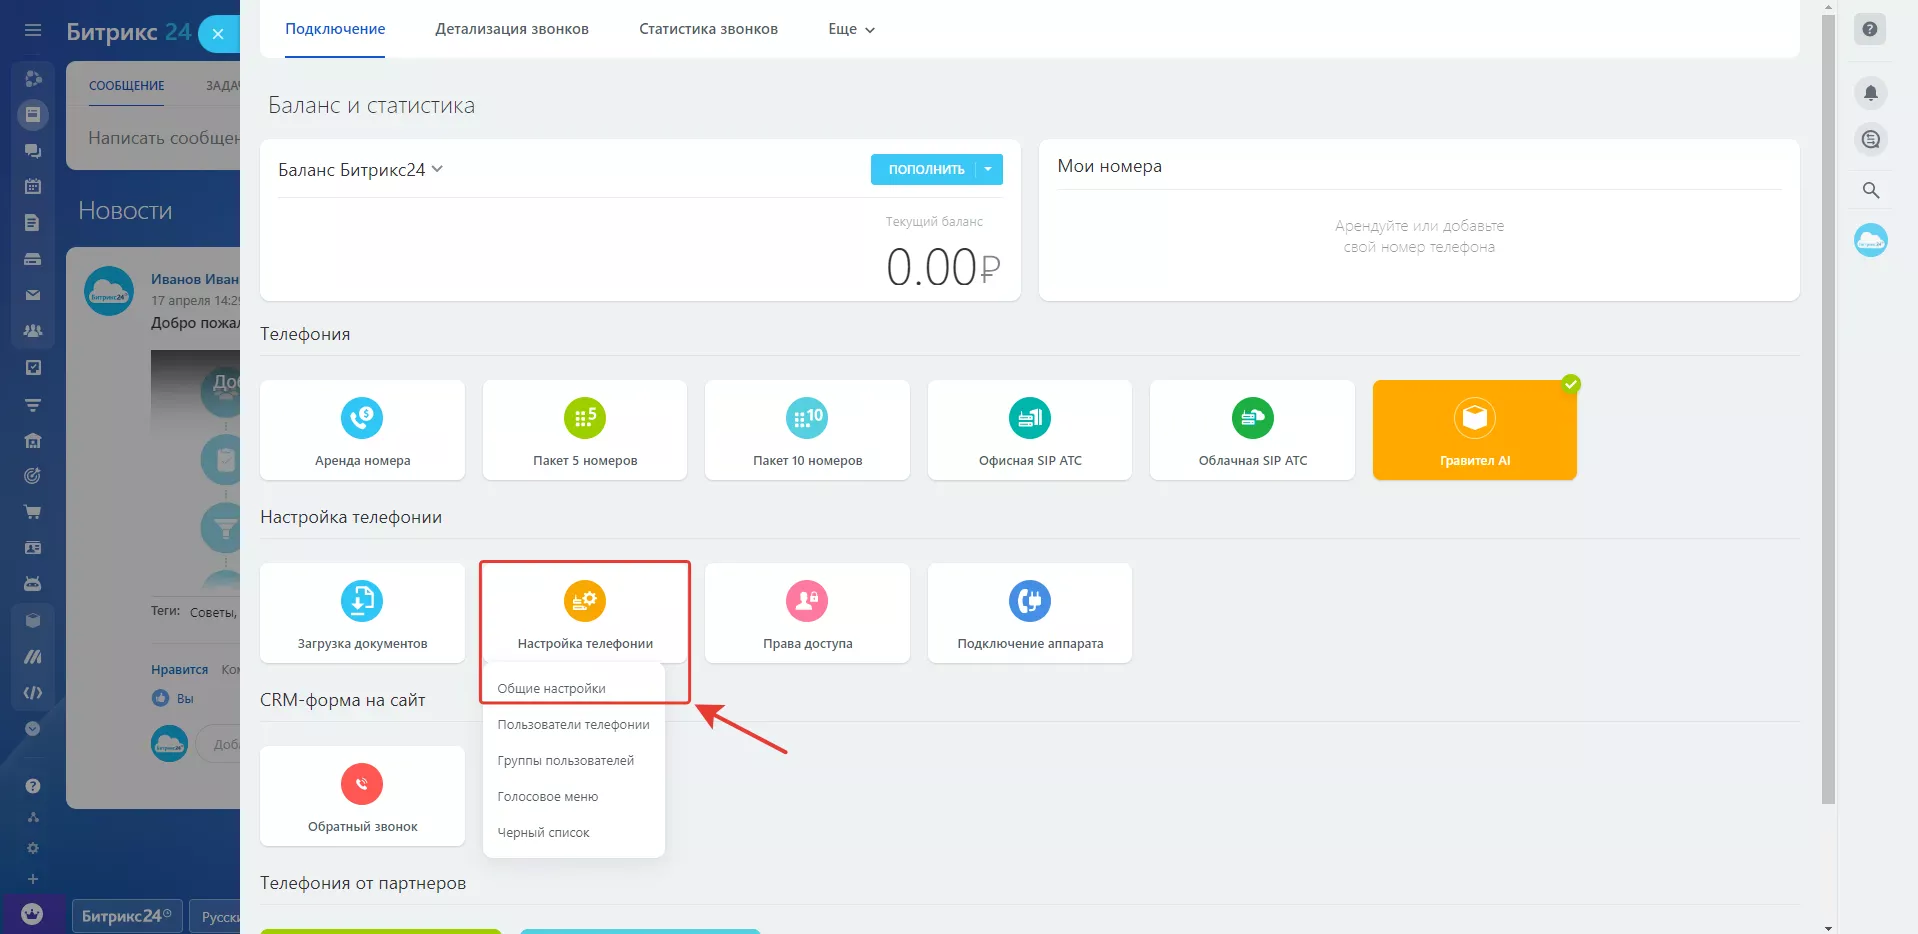Viewport: 1918px width, 934px height.
Task: Close the slider panel with X button
Action: tap(218, 34)
